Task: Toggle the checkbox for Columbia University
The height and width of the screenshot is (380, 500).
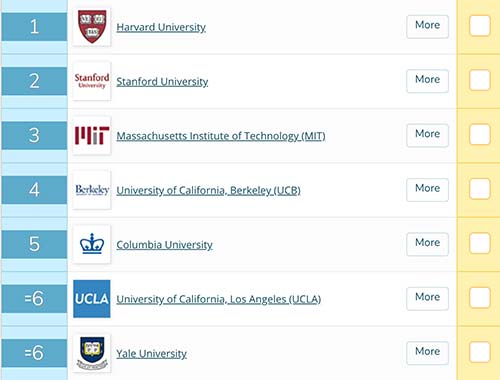Action: (x=480, y=243)
